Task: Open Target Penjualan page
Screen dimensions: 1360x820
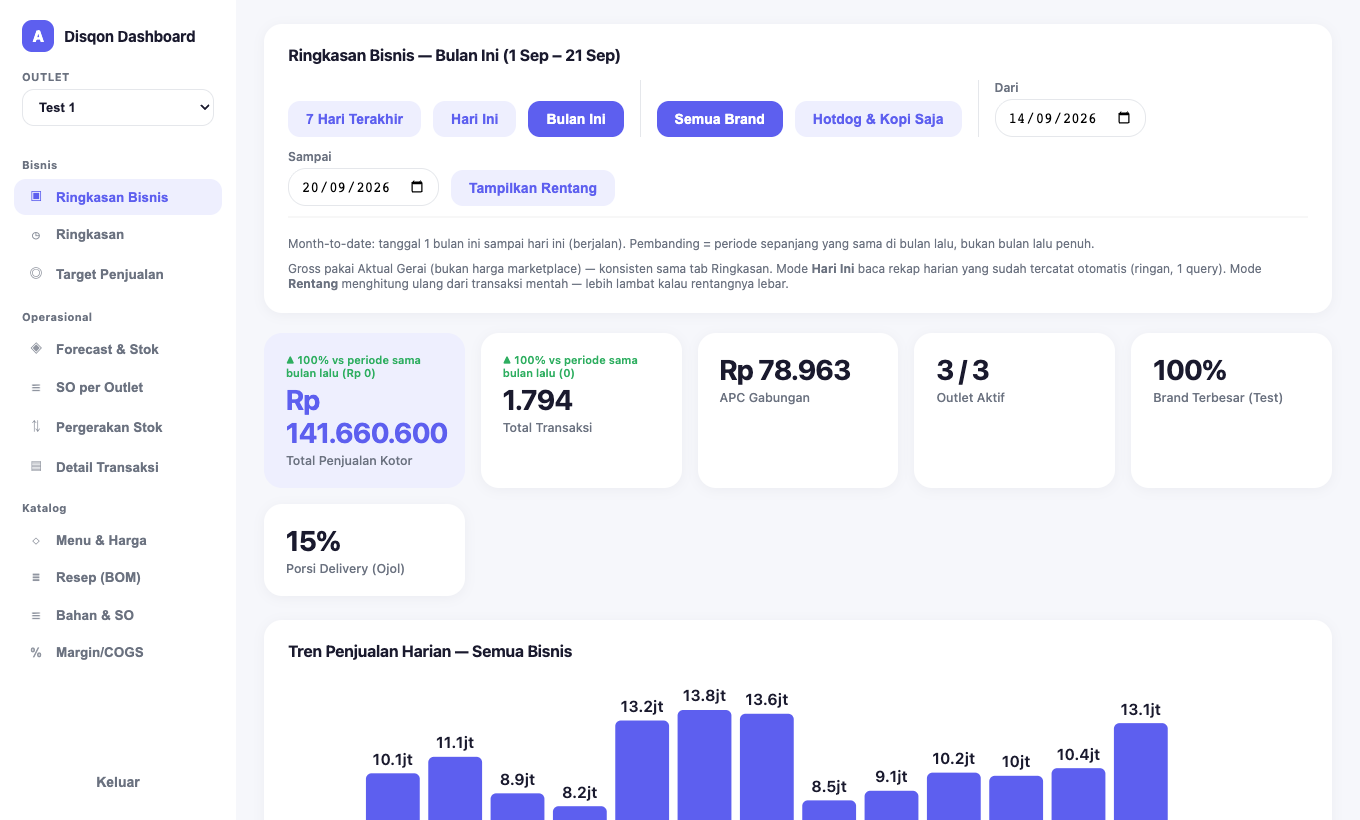Action: [x=118, y=274]
